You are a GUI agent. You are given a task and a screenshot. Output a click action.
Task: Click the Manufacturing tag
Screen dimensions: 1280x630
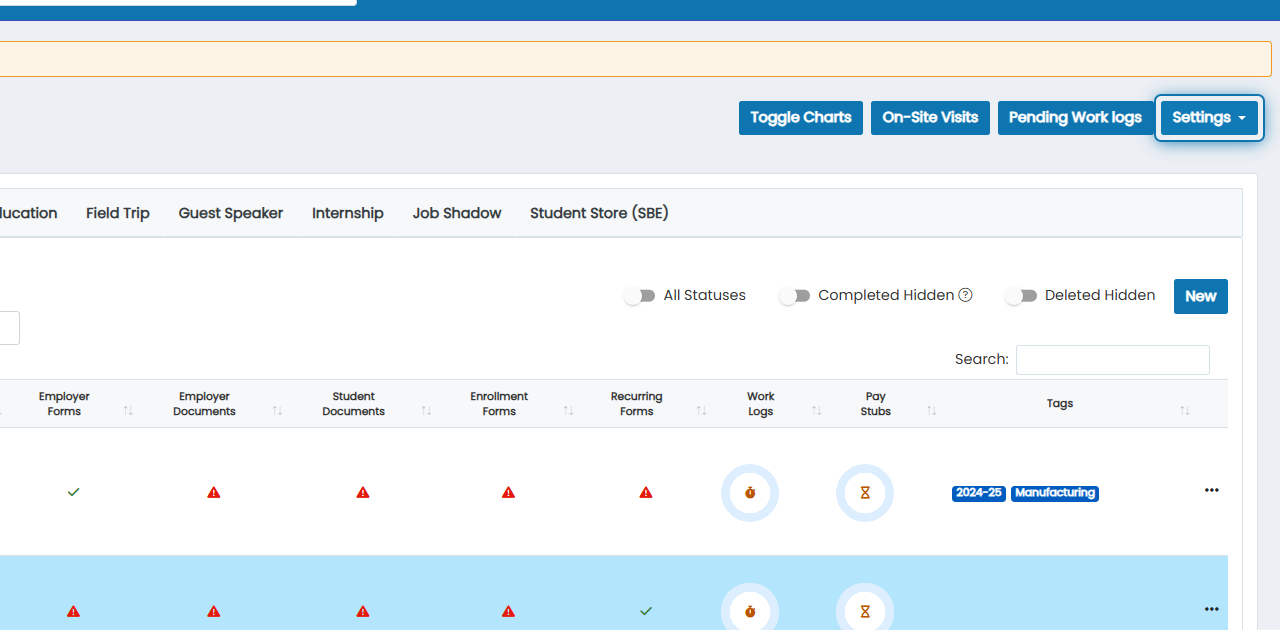(x=1055, y=493)
